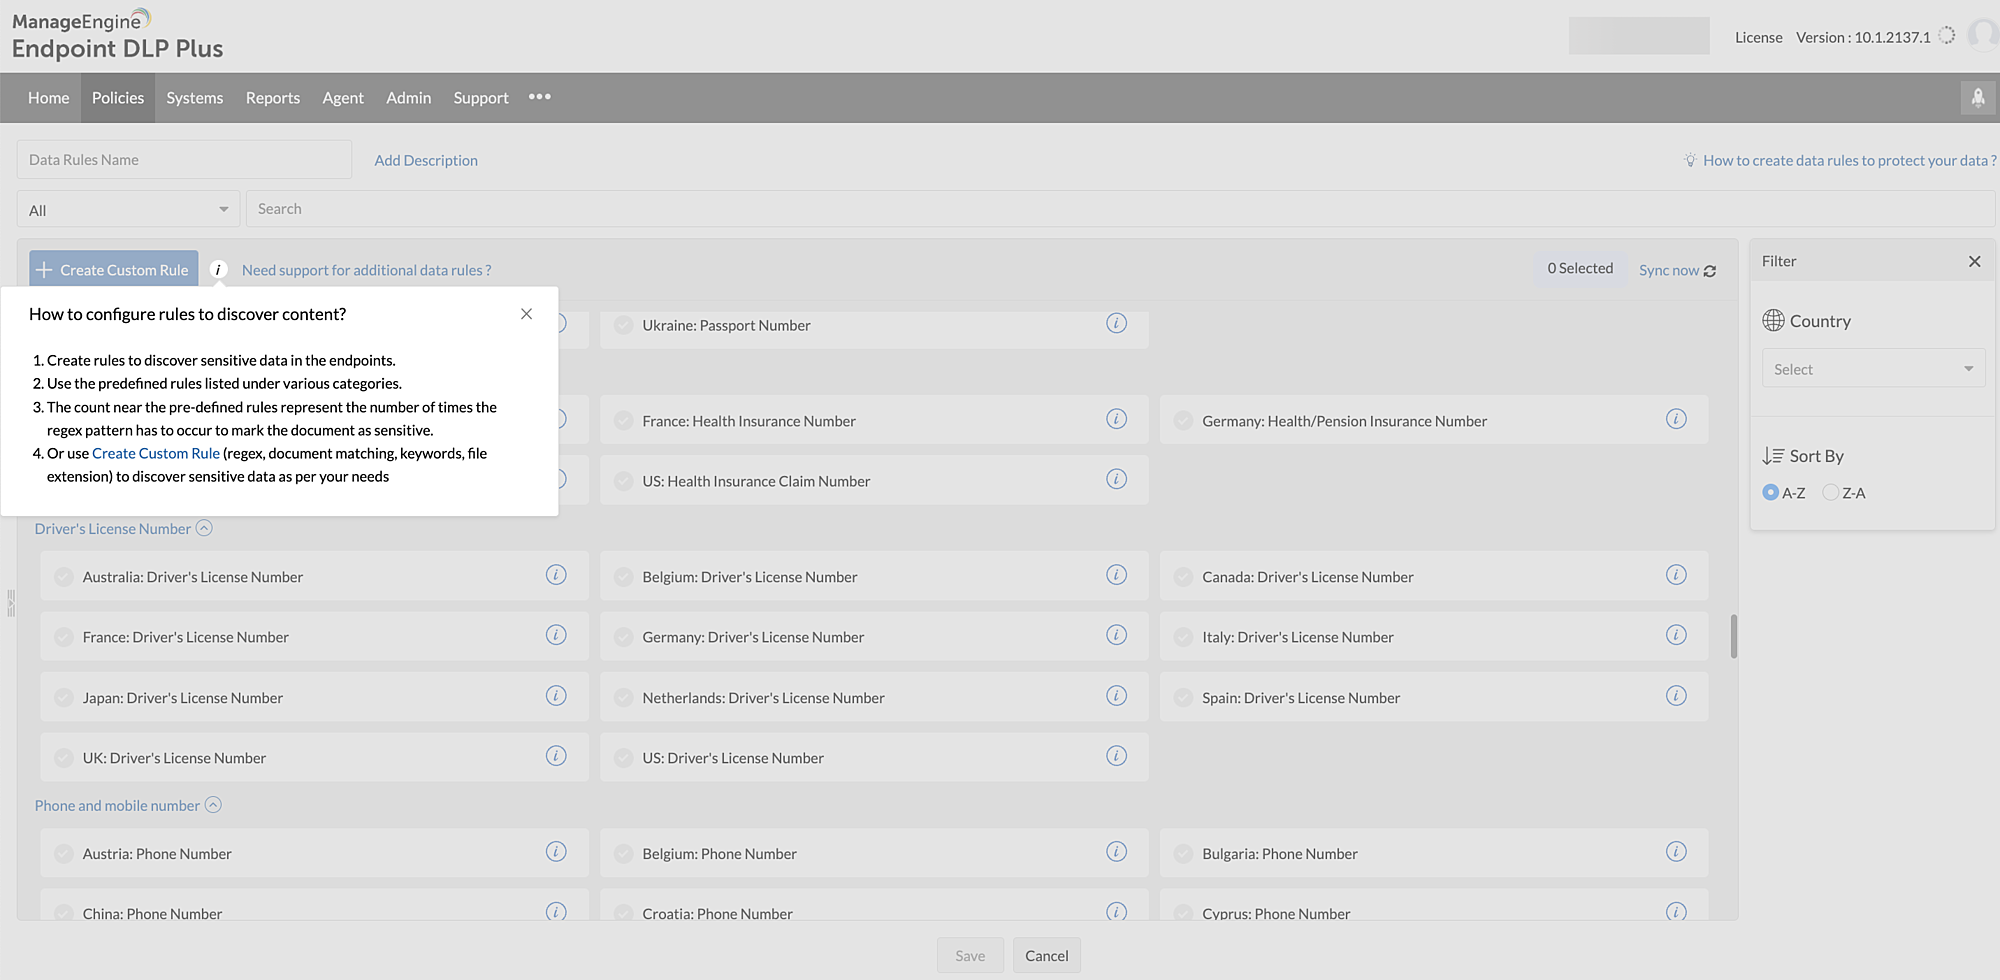The image size is (2000, 980).
Task: Click the notification icon on the navigation bar
Action: click(1978, 97)
